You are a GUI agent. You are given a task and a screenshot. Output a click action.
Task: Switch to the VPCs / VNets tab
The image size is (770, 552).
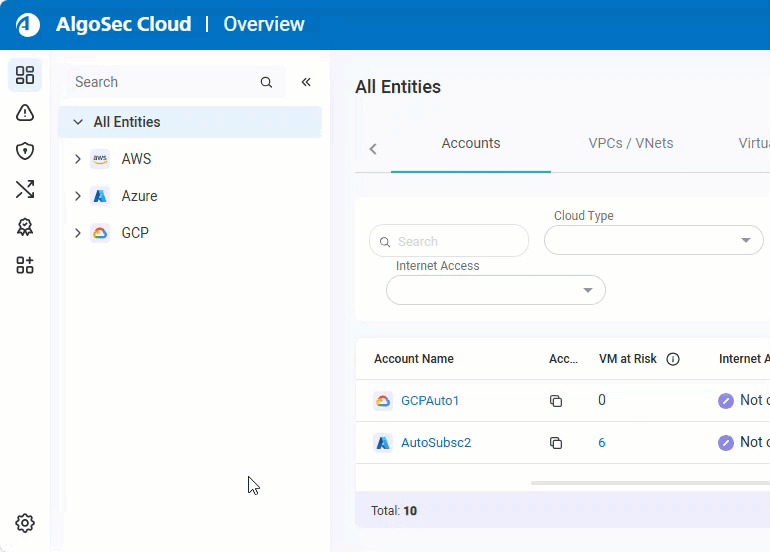coord(630,143)
